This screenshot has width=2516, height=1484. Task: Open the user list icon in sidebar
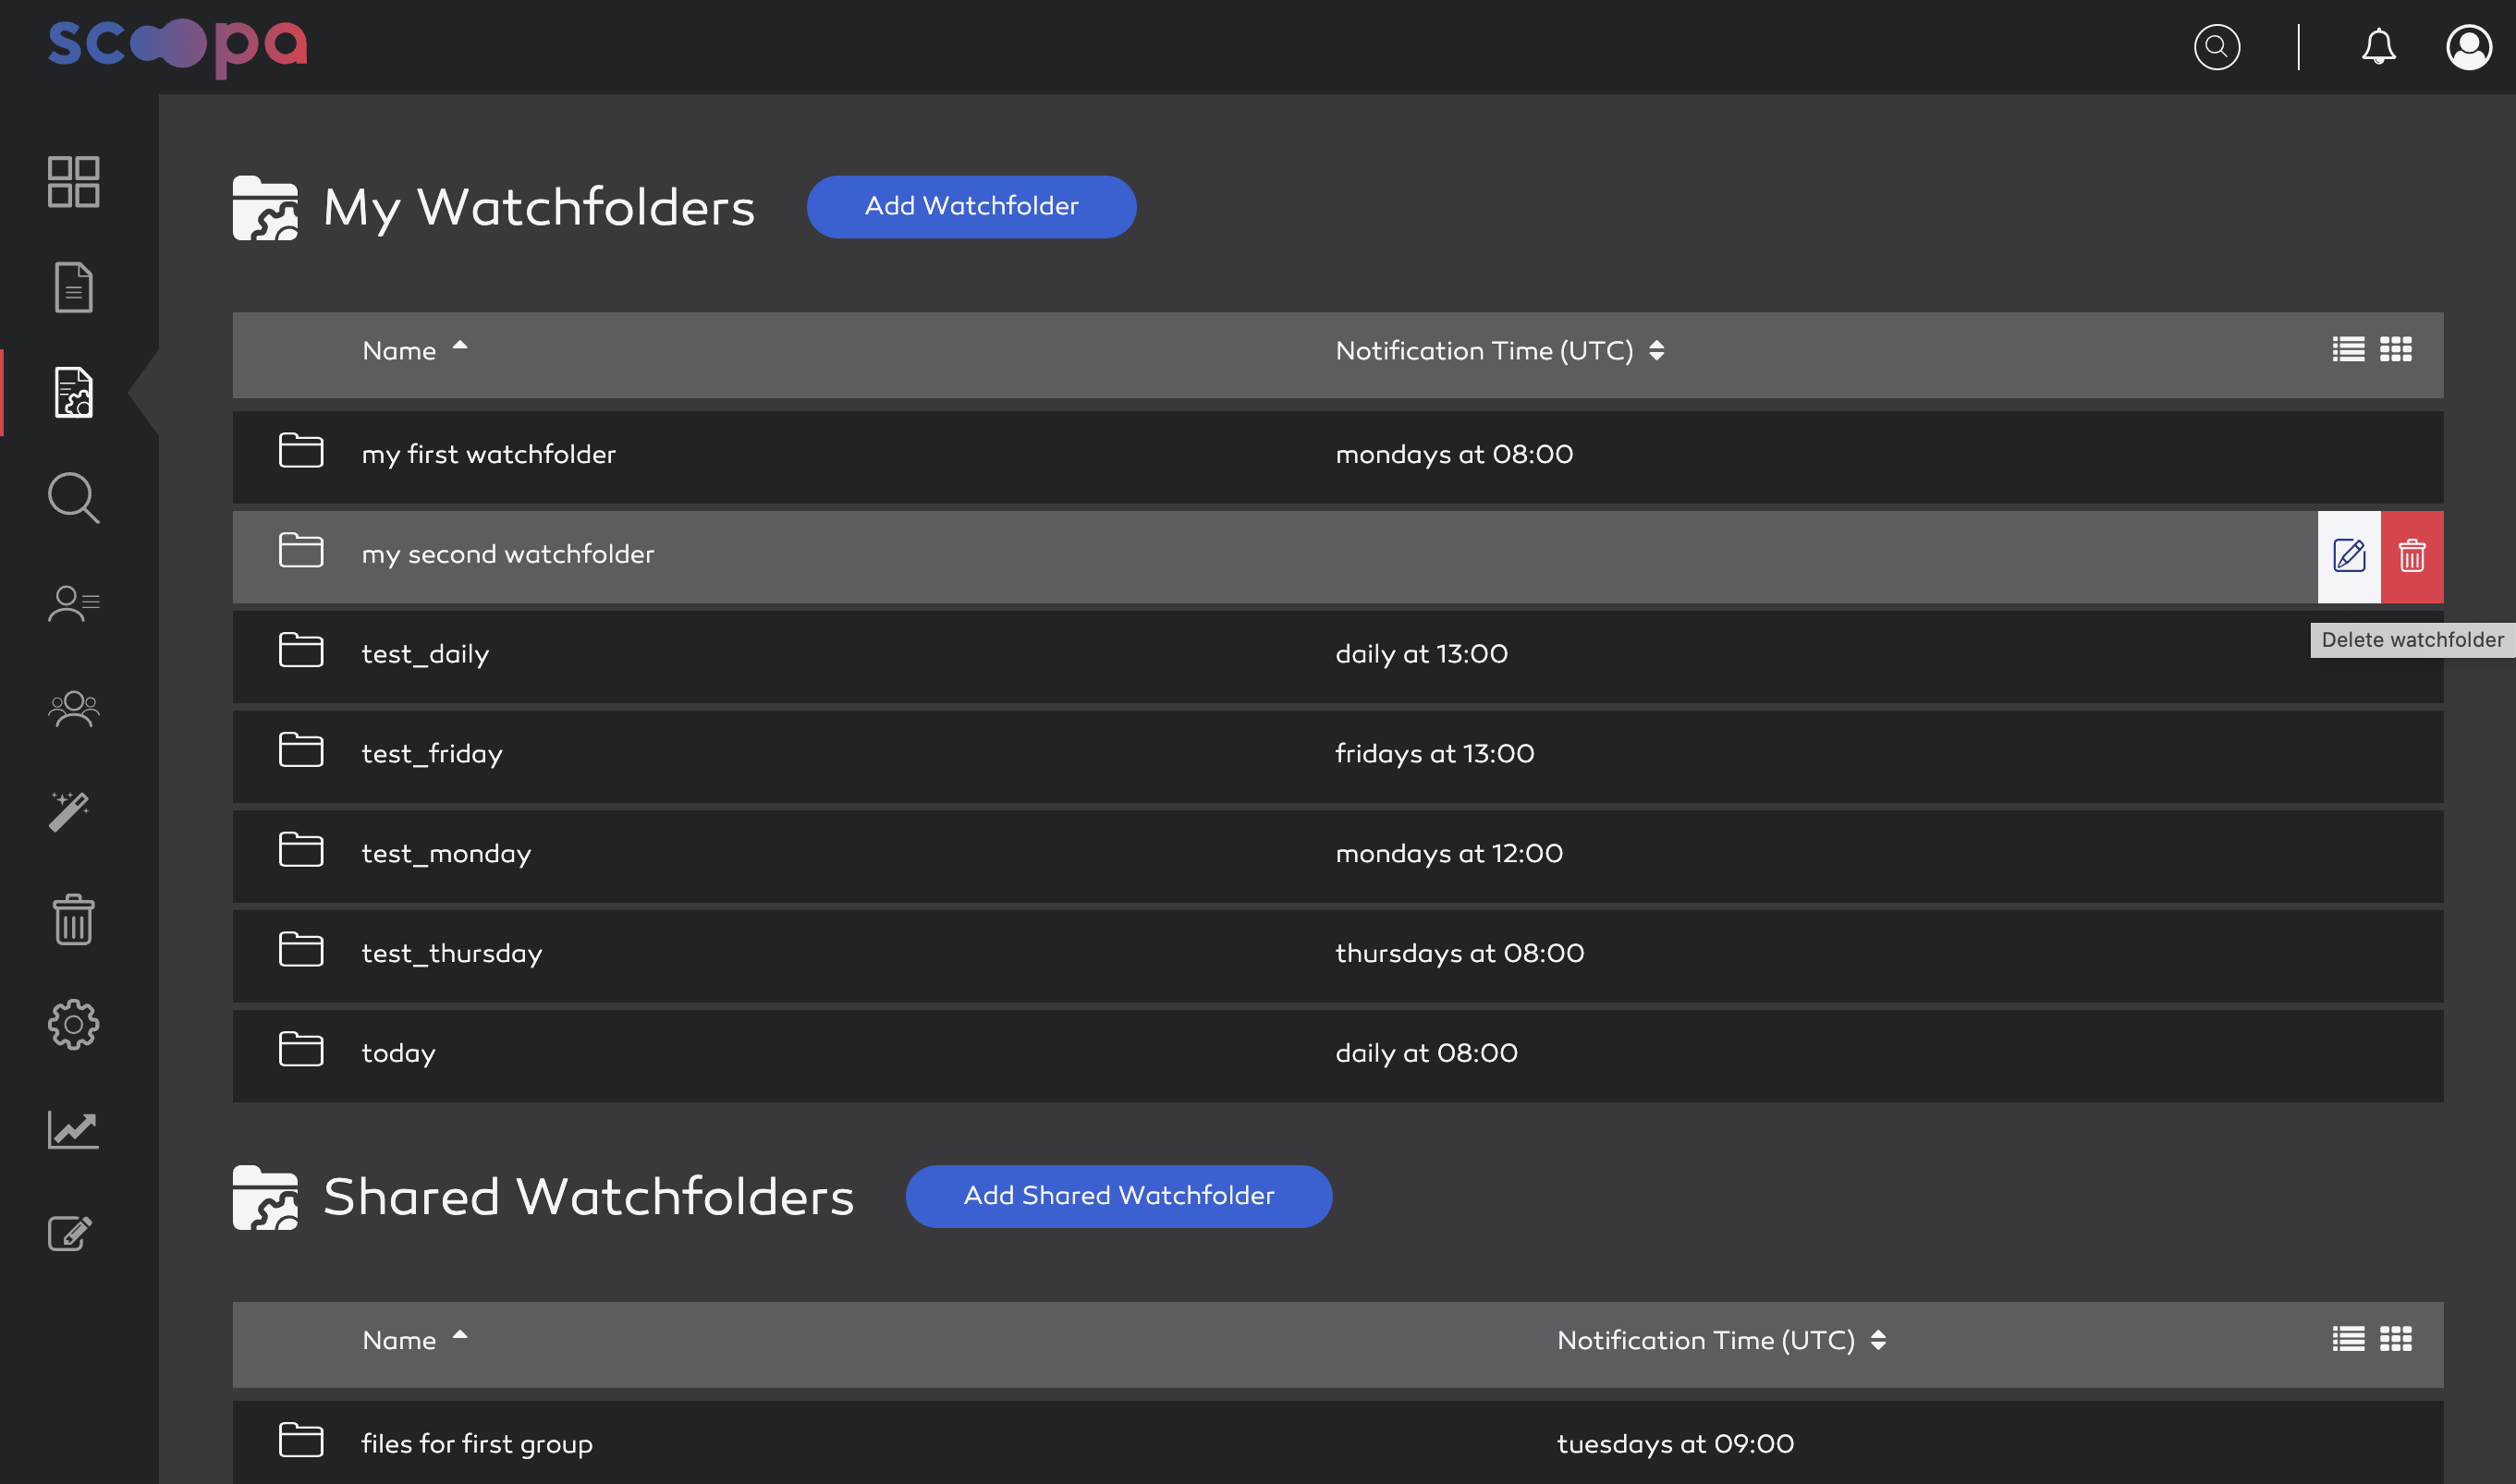coord(73,603)
